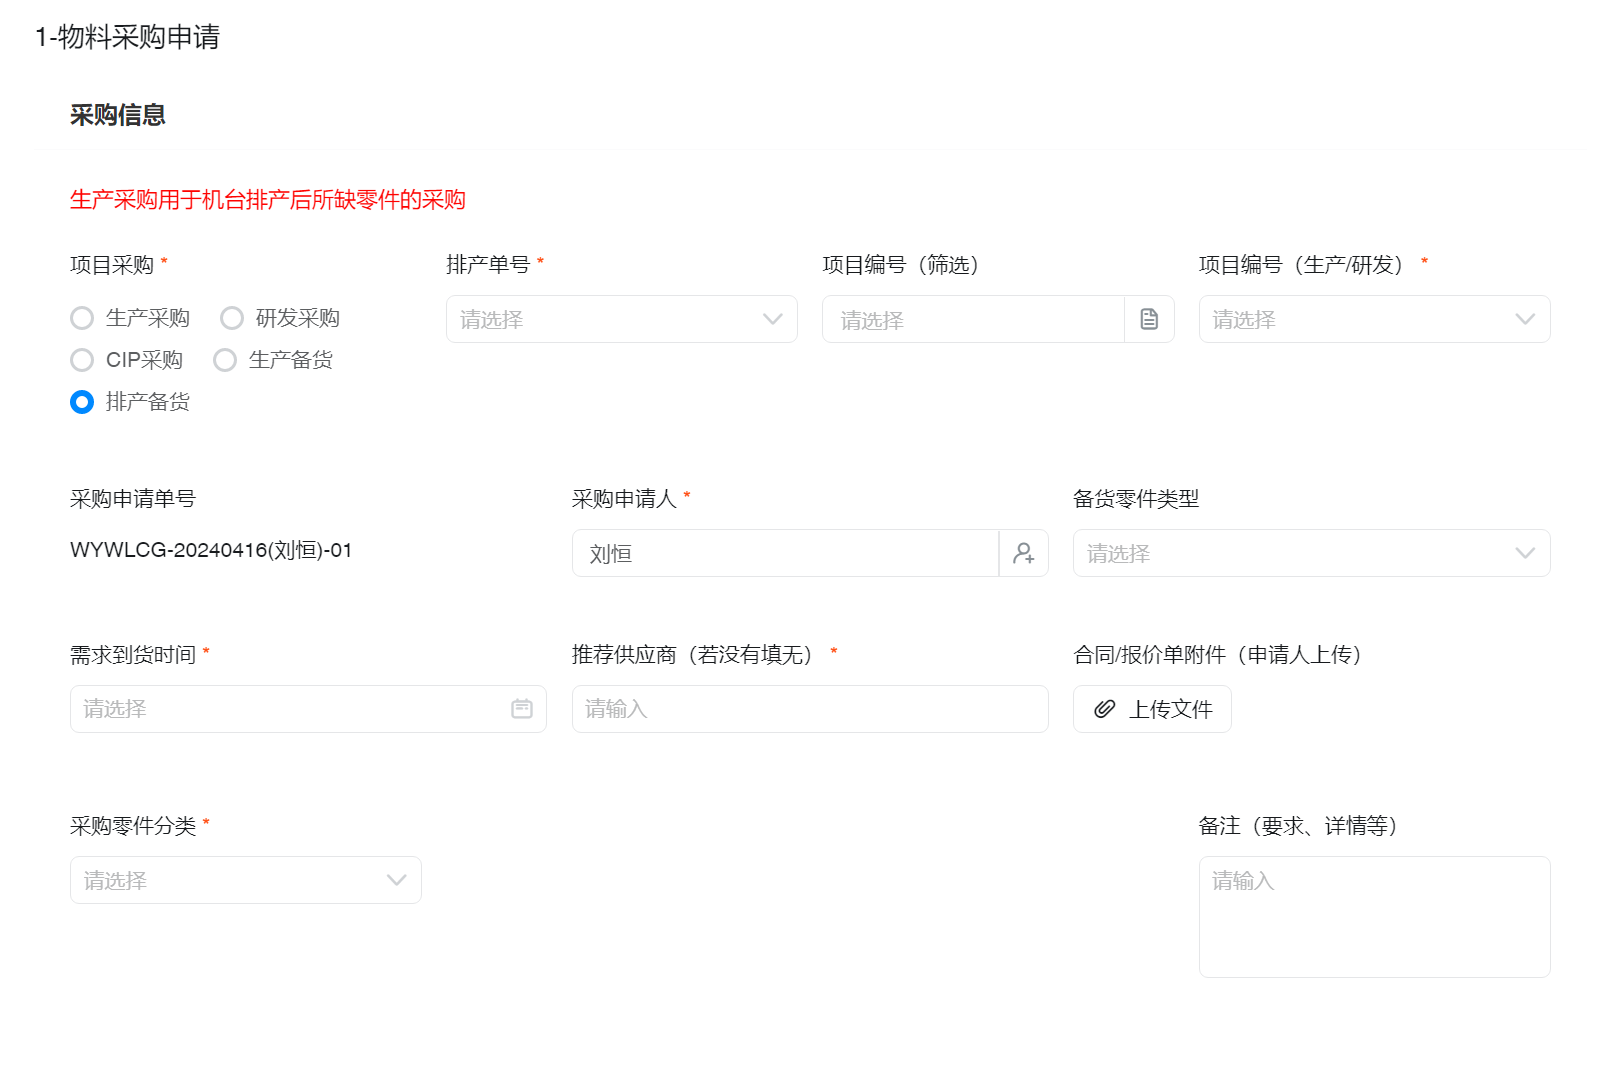Click the 采购申请单号 label

tap(133, 499)
